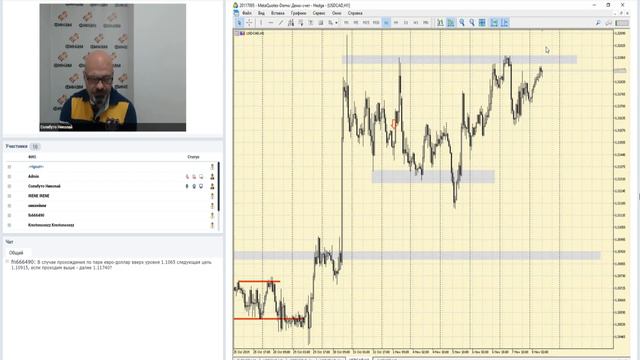Toggle candlestick chart display
640x360 pixels.
(x=451, y=22)
